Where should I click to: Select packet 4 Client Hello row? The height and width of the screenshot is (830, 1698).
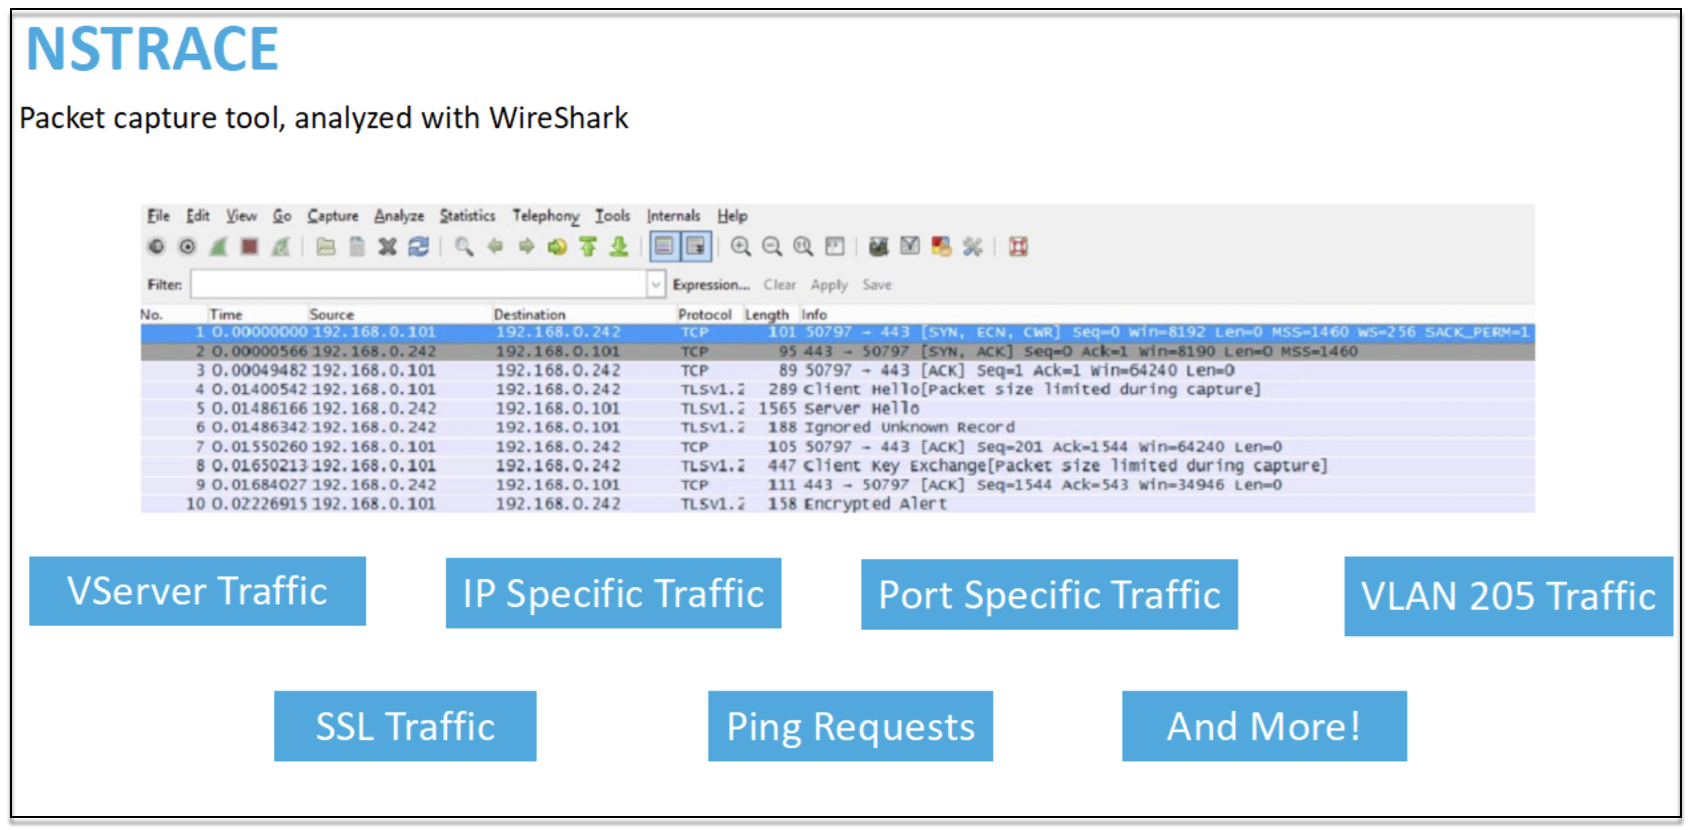[837, 389]
